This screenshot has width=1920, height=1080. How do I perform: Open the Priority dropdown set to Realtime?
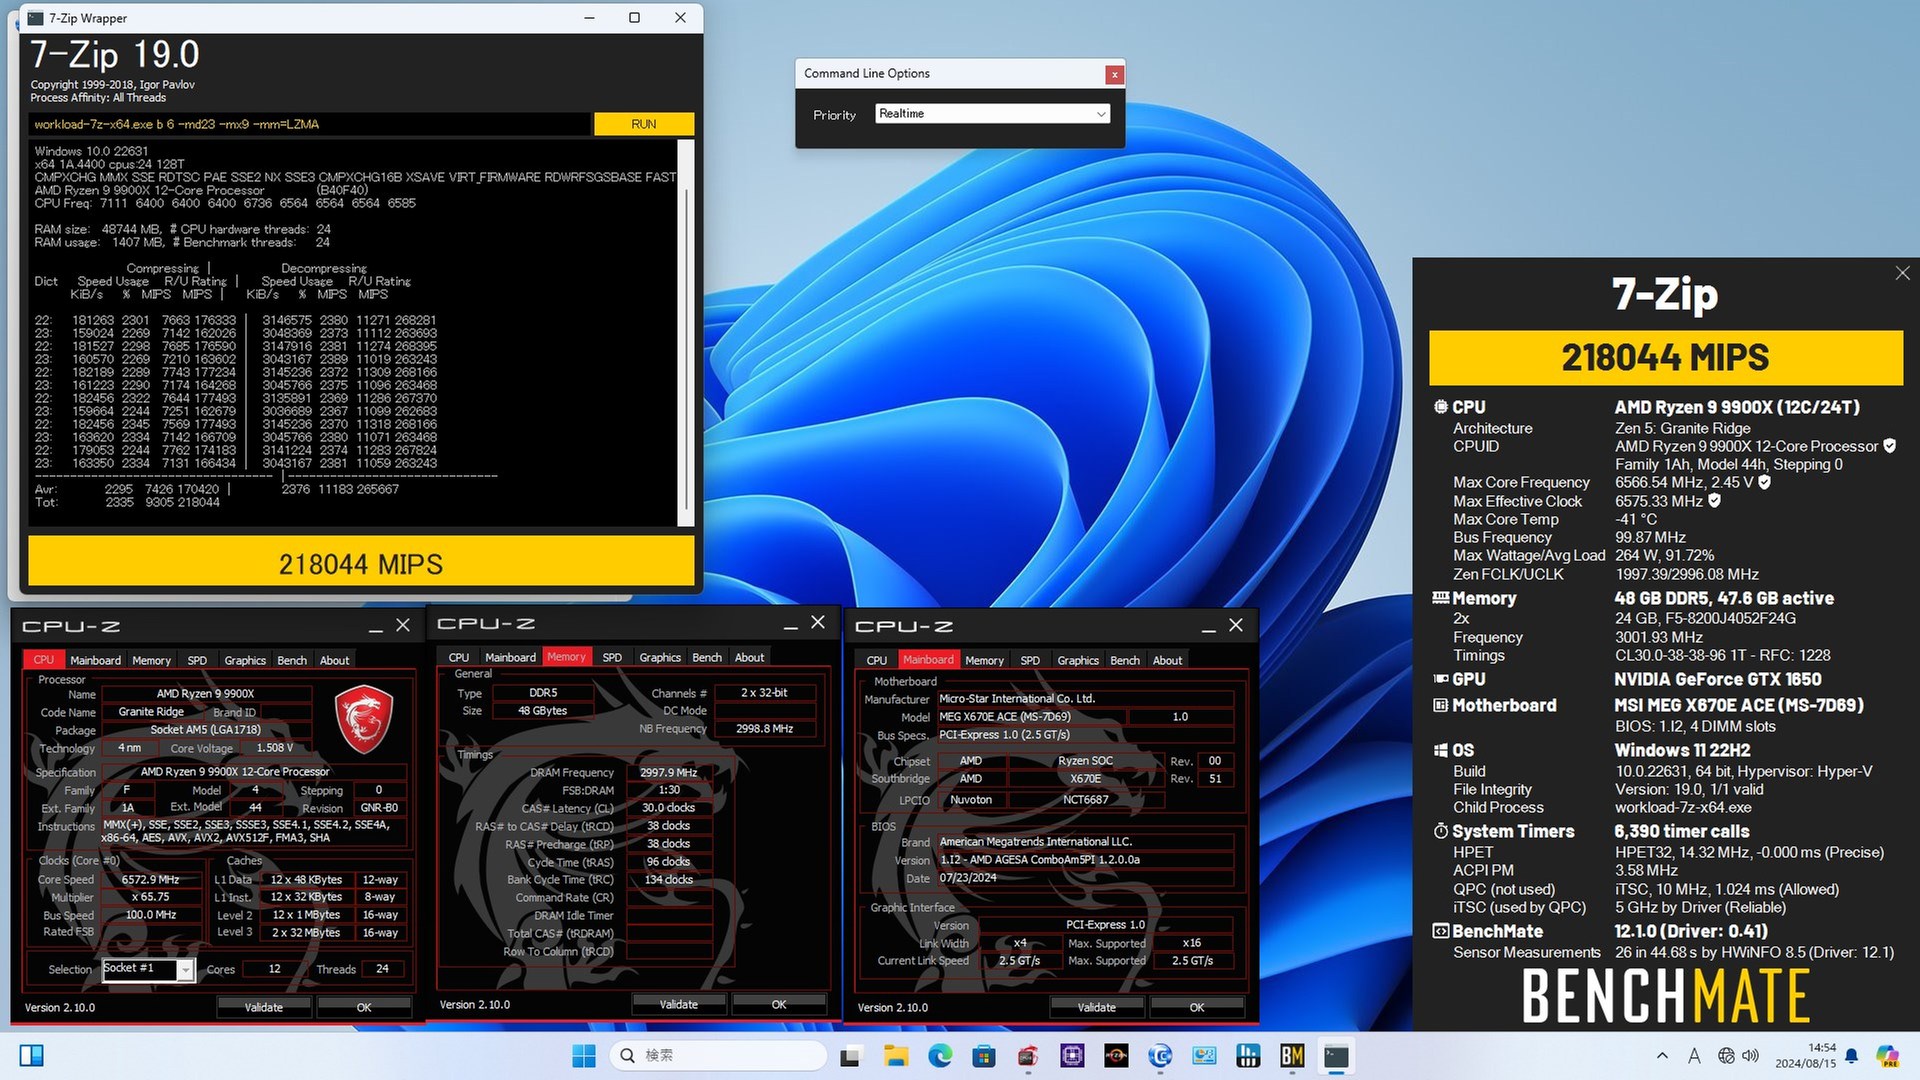click(x=992, y=114)
